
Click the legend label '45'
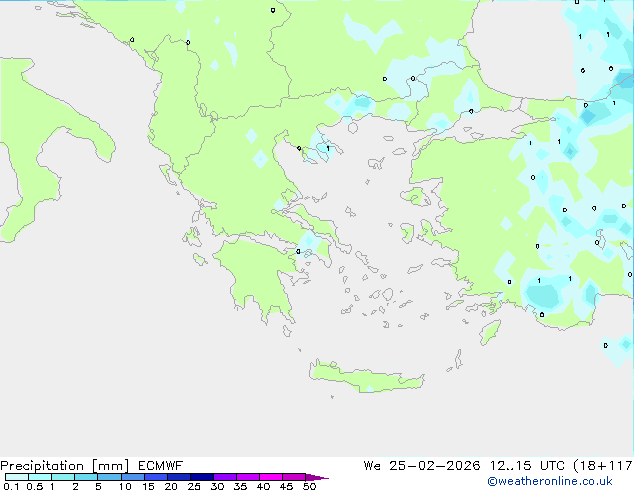point(286,486)
